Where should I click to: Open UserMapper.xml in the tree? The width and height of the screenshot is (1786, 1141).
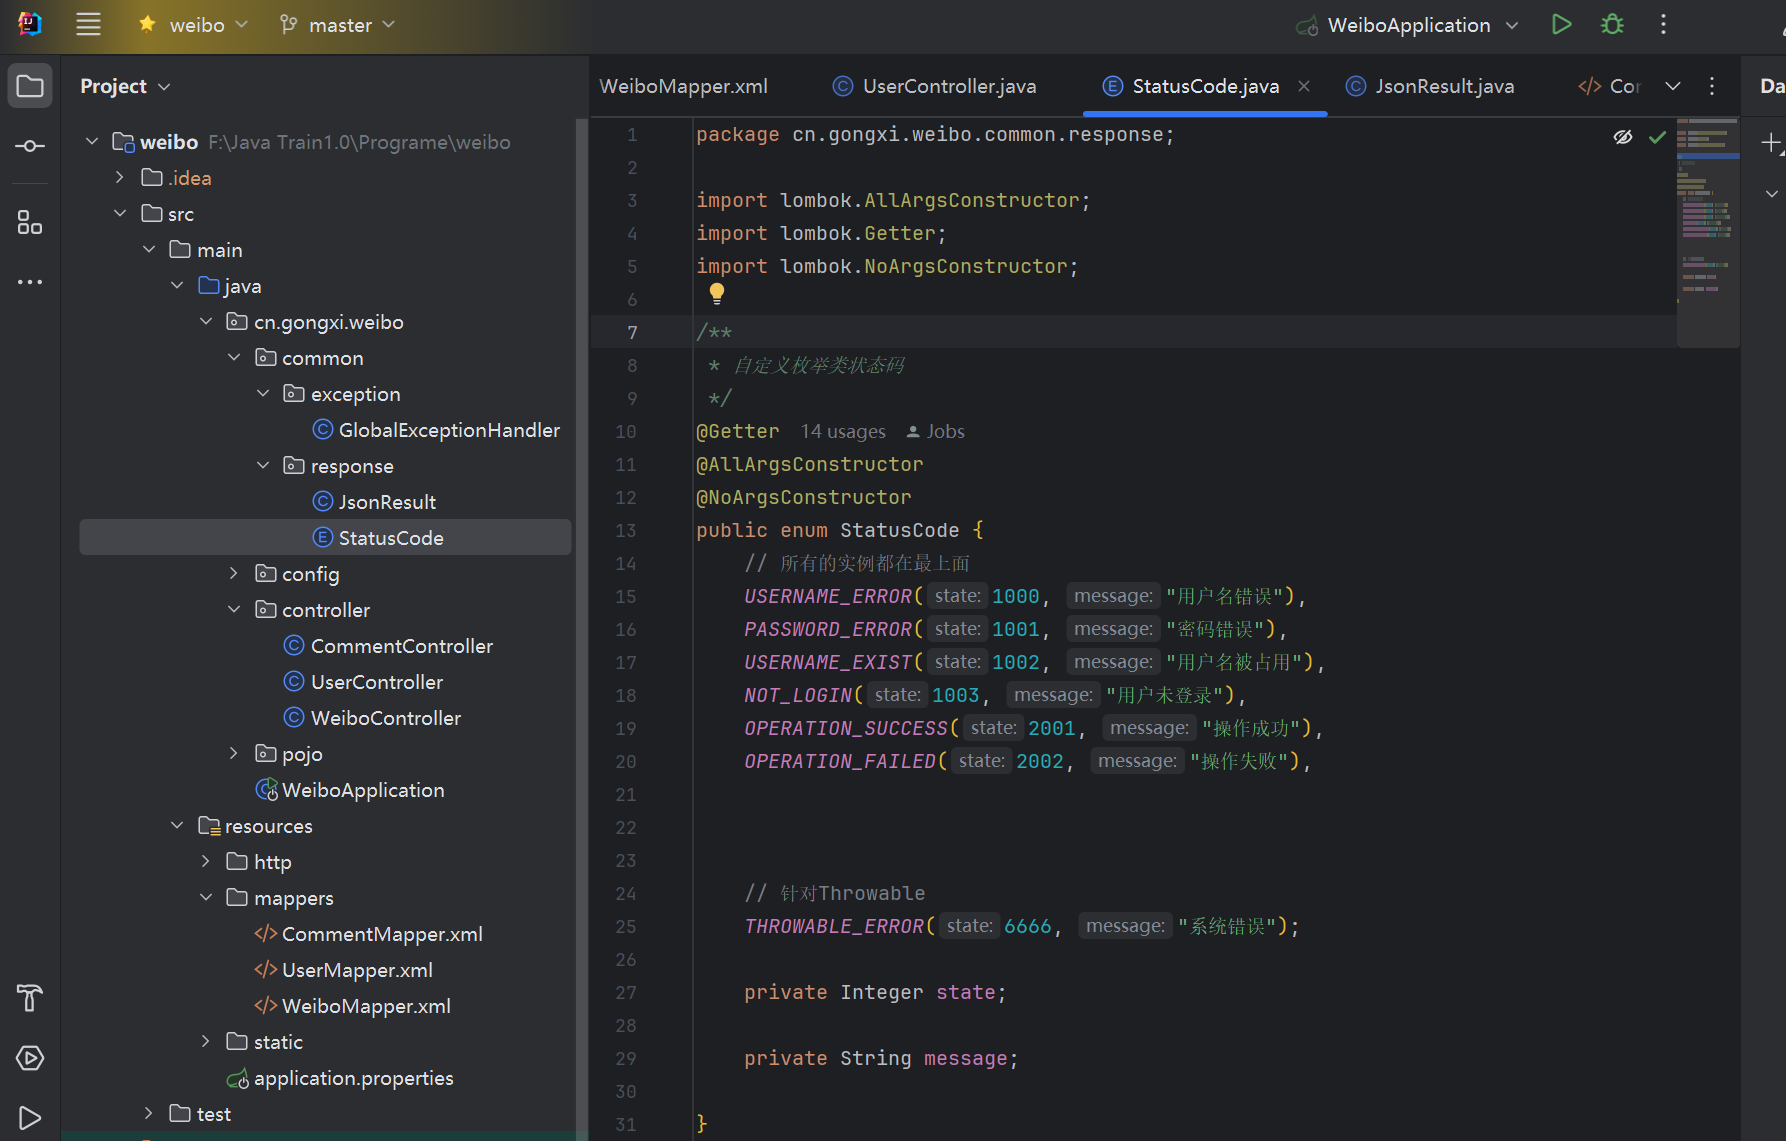point(343,969)
